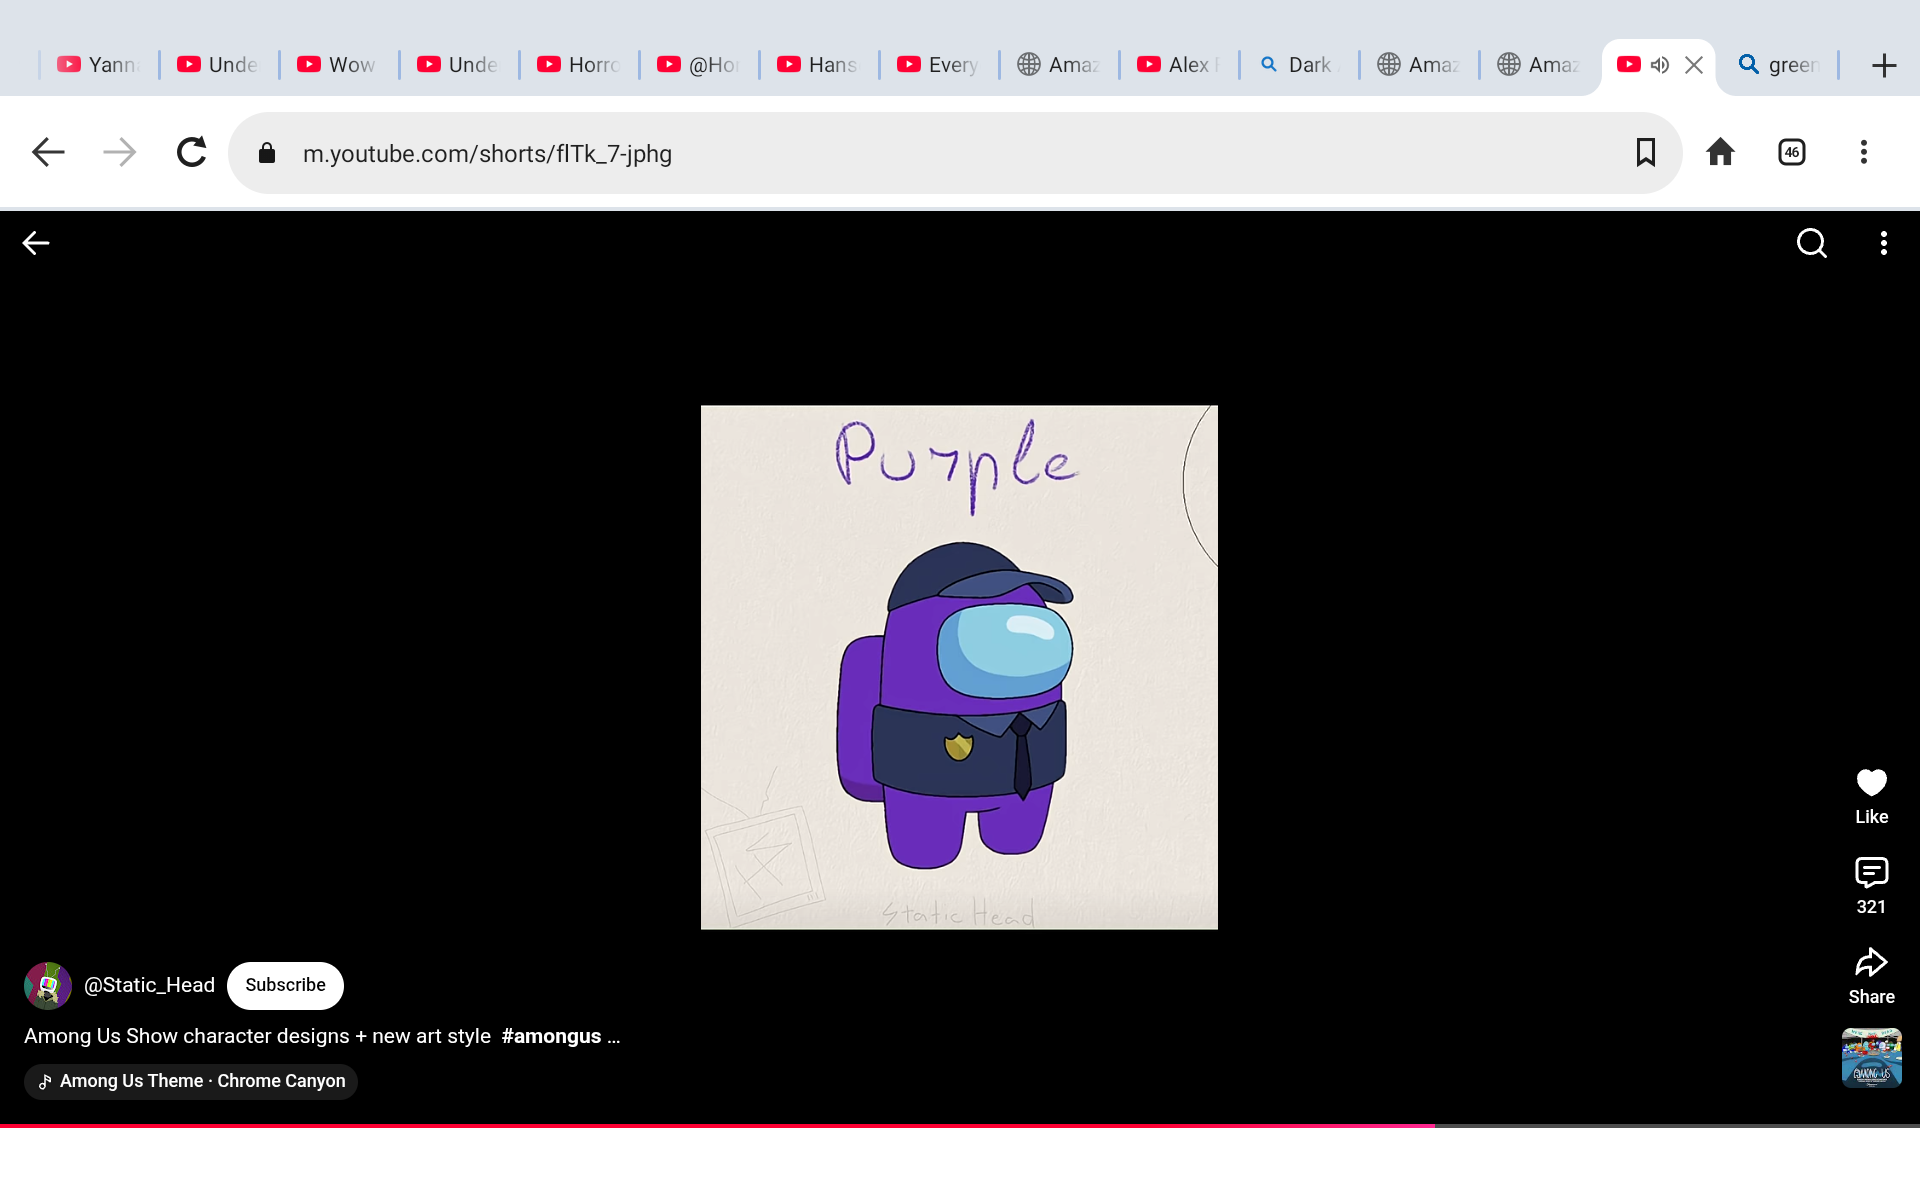Viewport: 1920px width, 1200px height.
Task: View site security lock info
Action: [266, 153]
